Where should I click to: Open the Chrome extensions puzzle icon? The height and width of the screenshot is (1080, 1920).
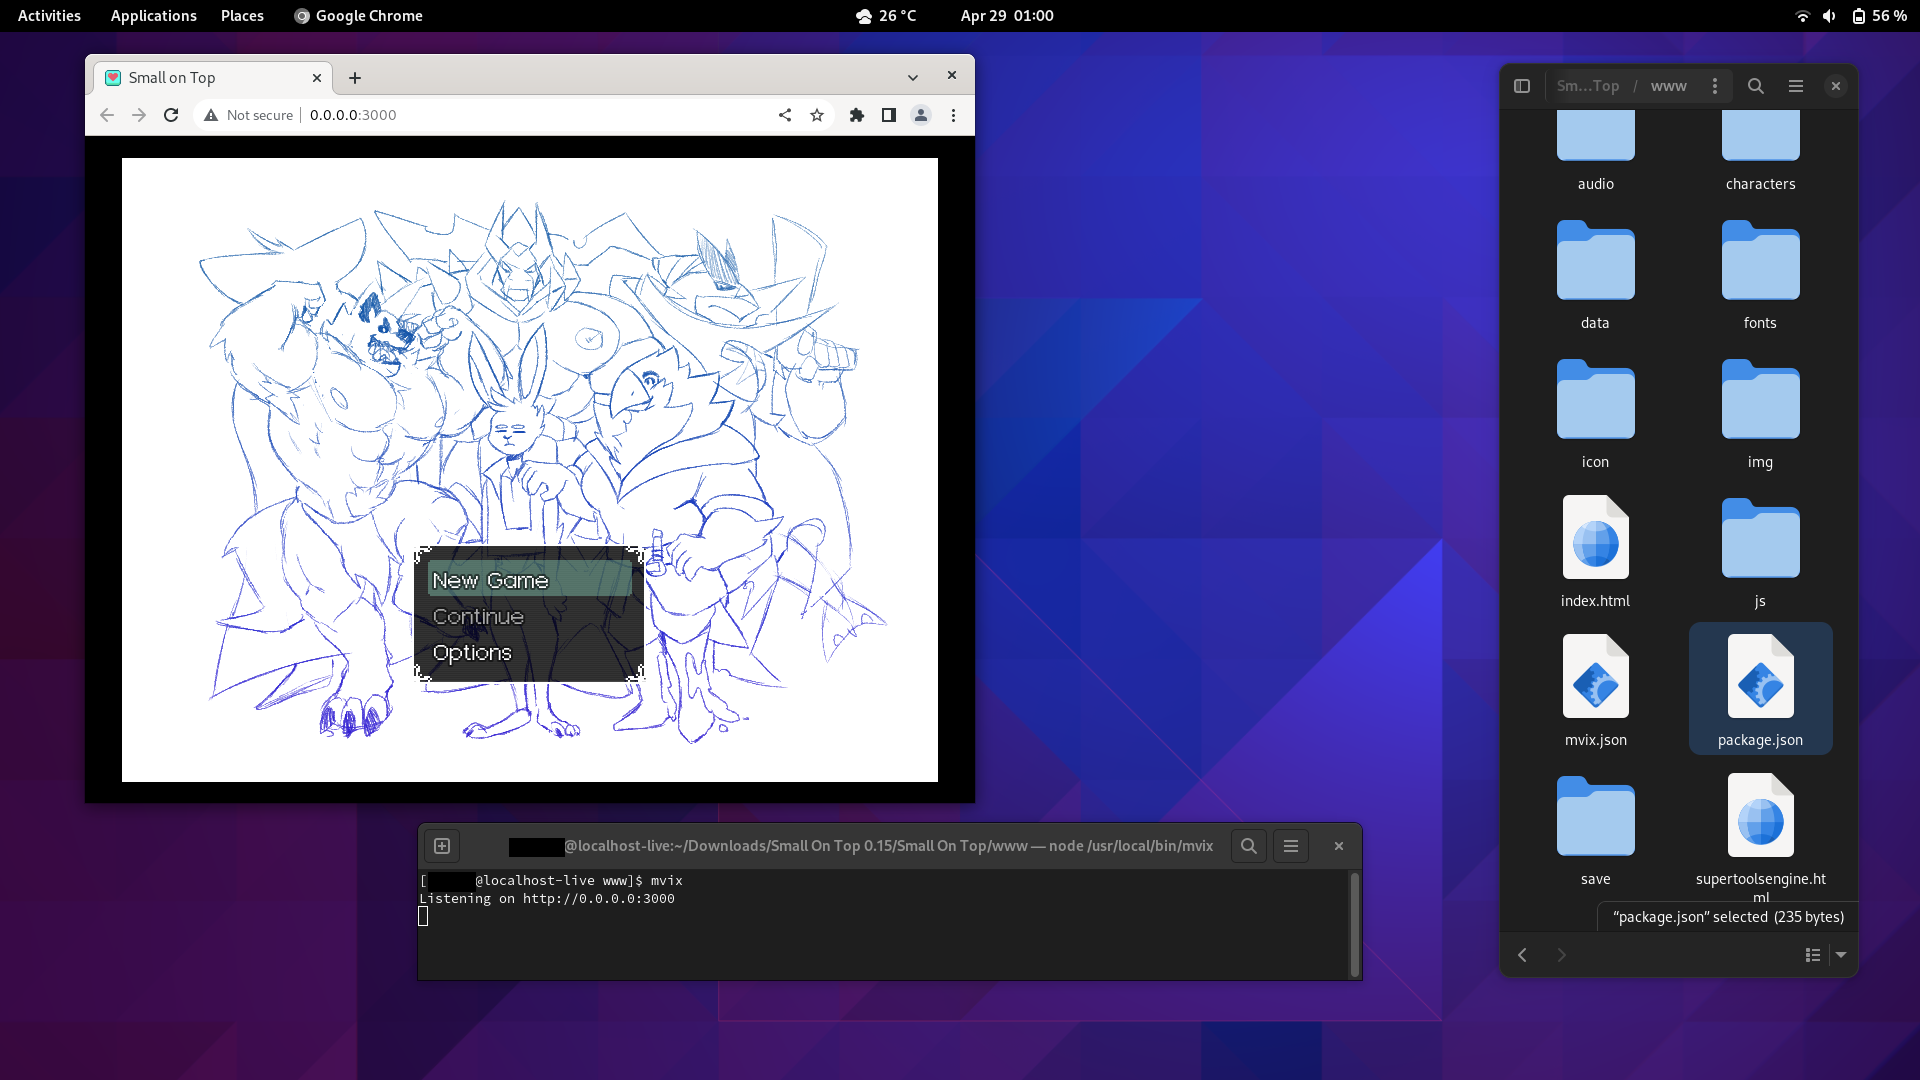pyautogui.click(x=857, y=115)
